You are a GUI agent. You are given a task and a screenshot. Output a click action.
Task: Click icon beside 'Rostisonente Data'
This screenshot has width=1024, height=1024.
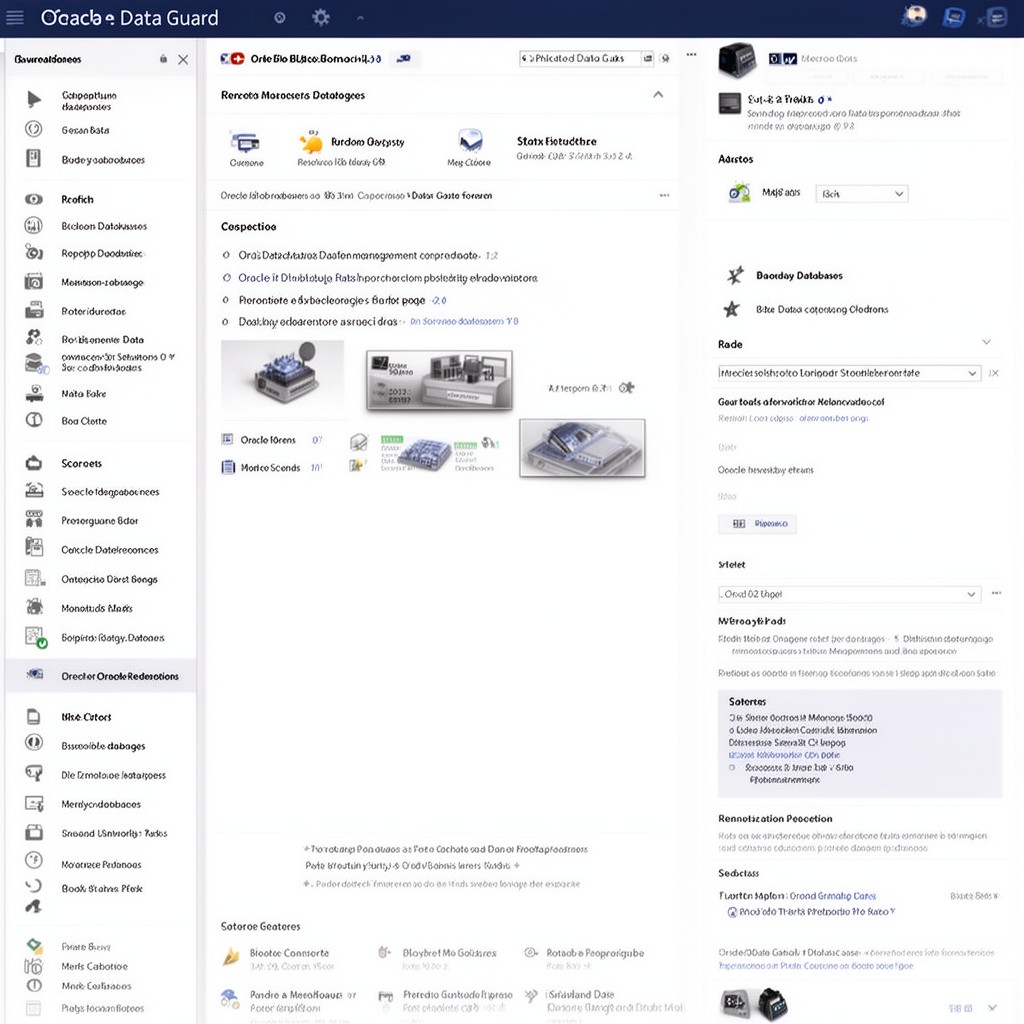(34, 338)
